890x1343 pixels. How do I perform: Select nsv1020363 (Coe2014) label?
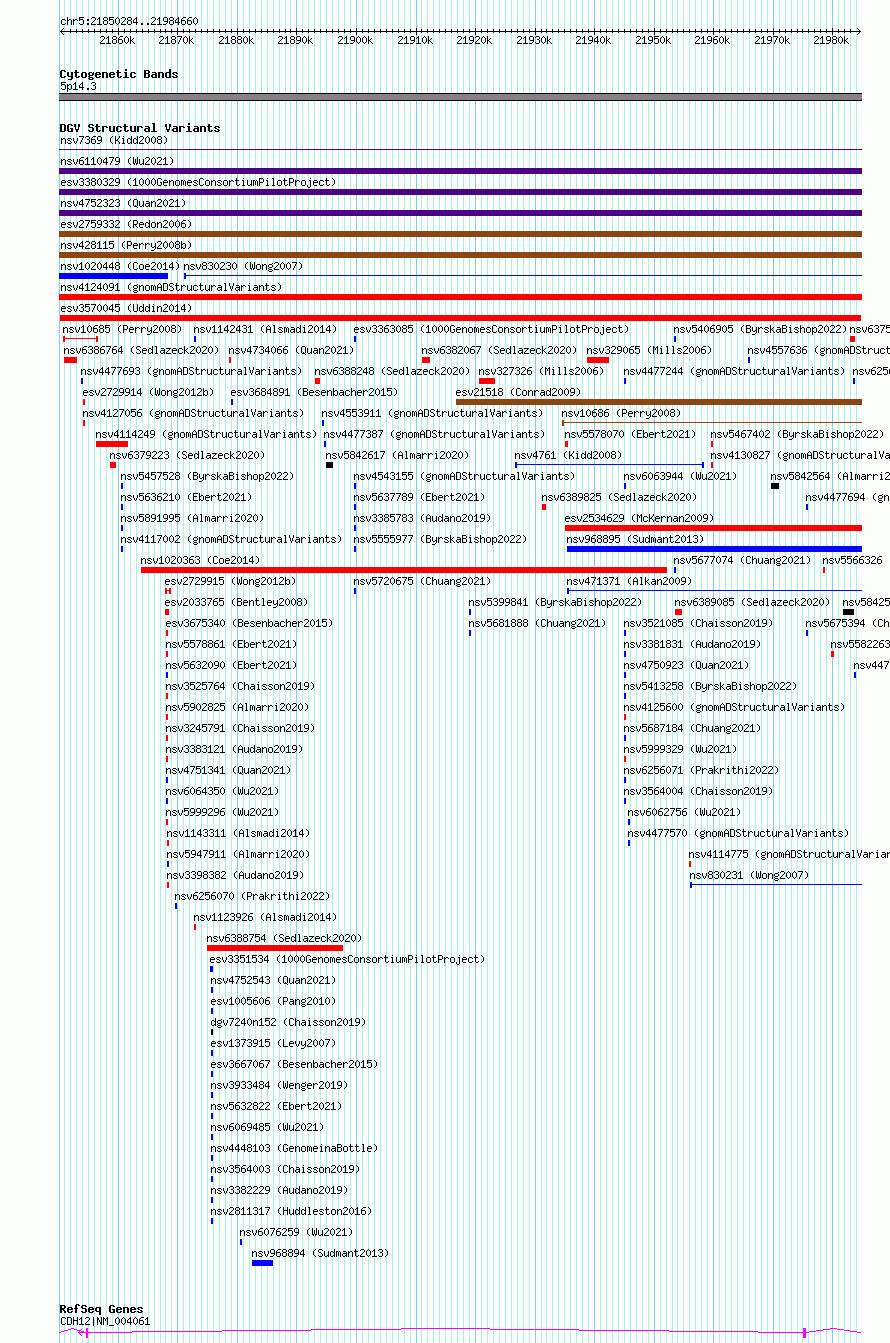[x=200, y=560]
